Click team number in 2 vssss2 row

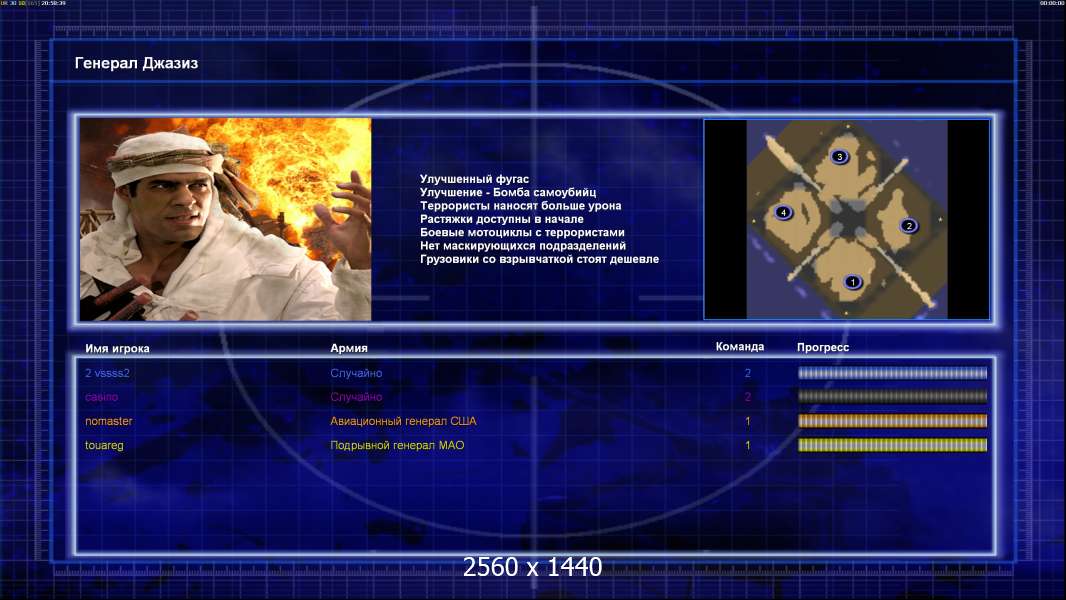click(748, 373)
